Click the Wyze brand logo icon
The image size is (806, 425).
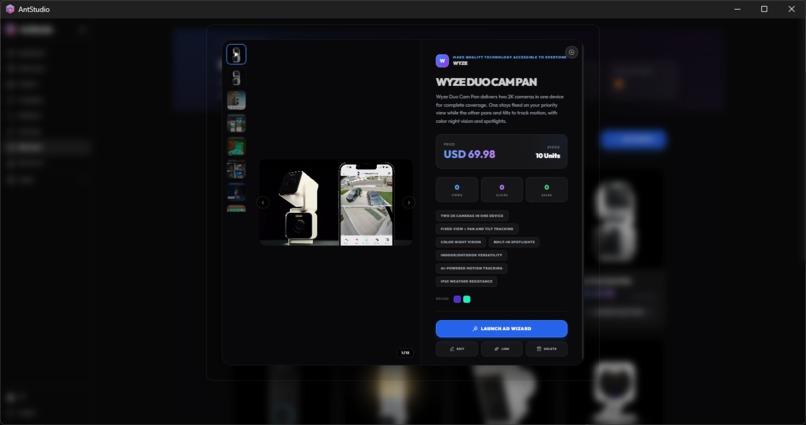point(442,61)
